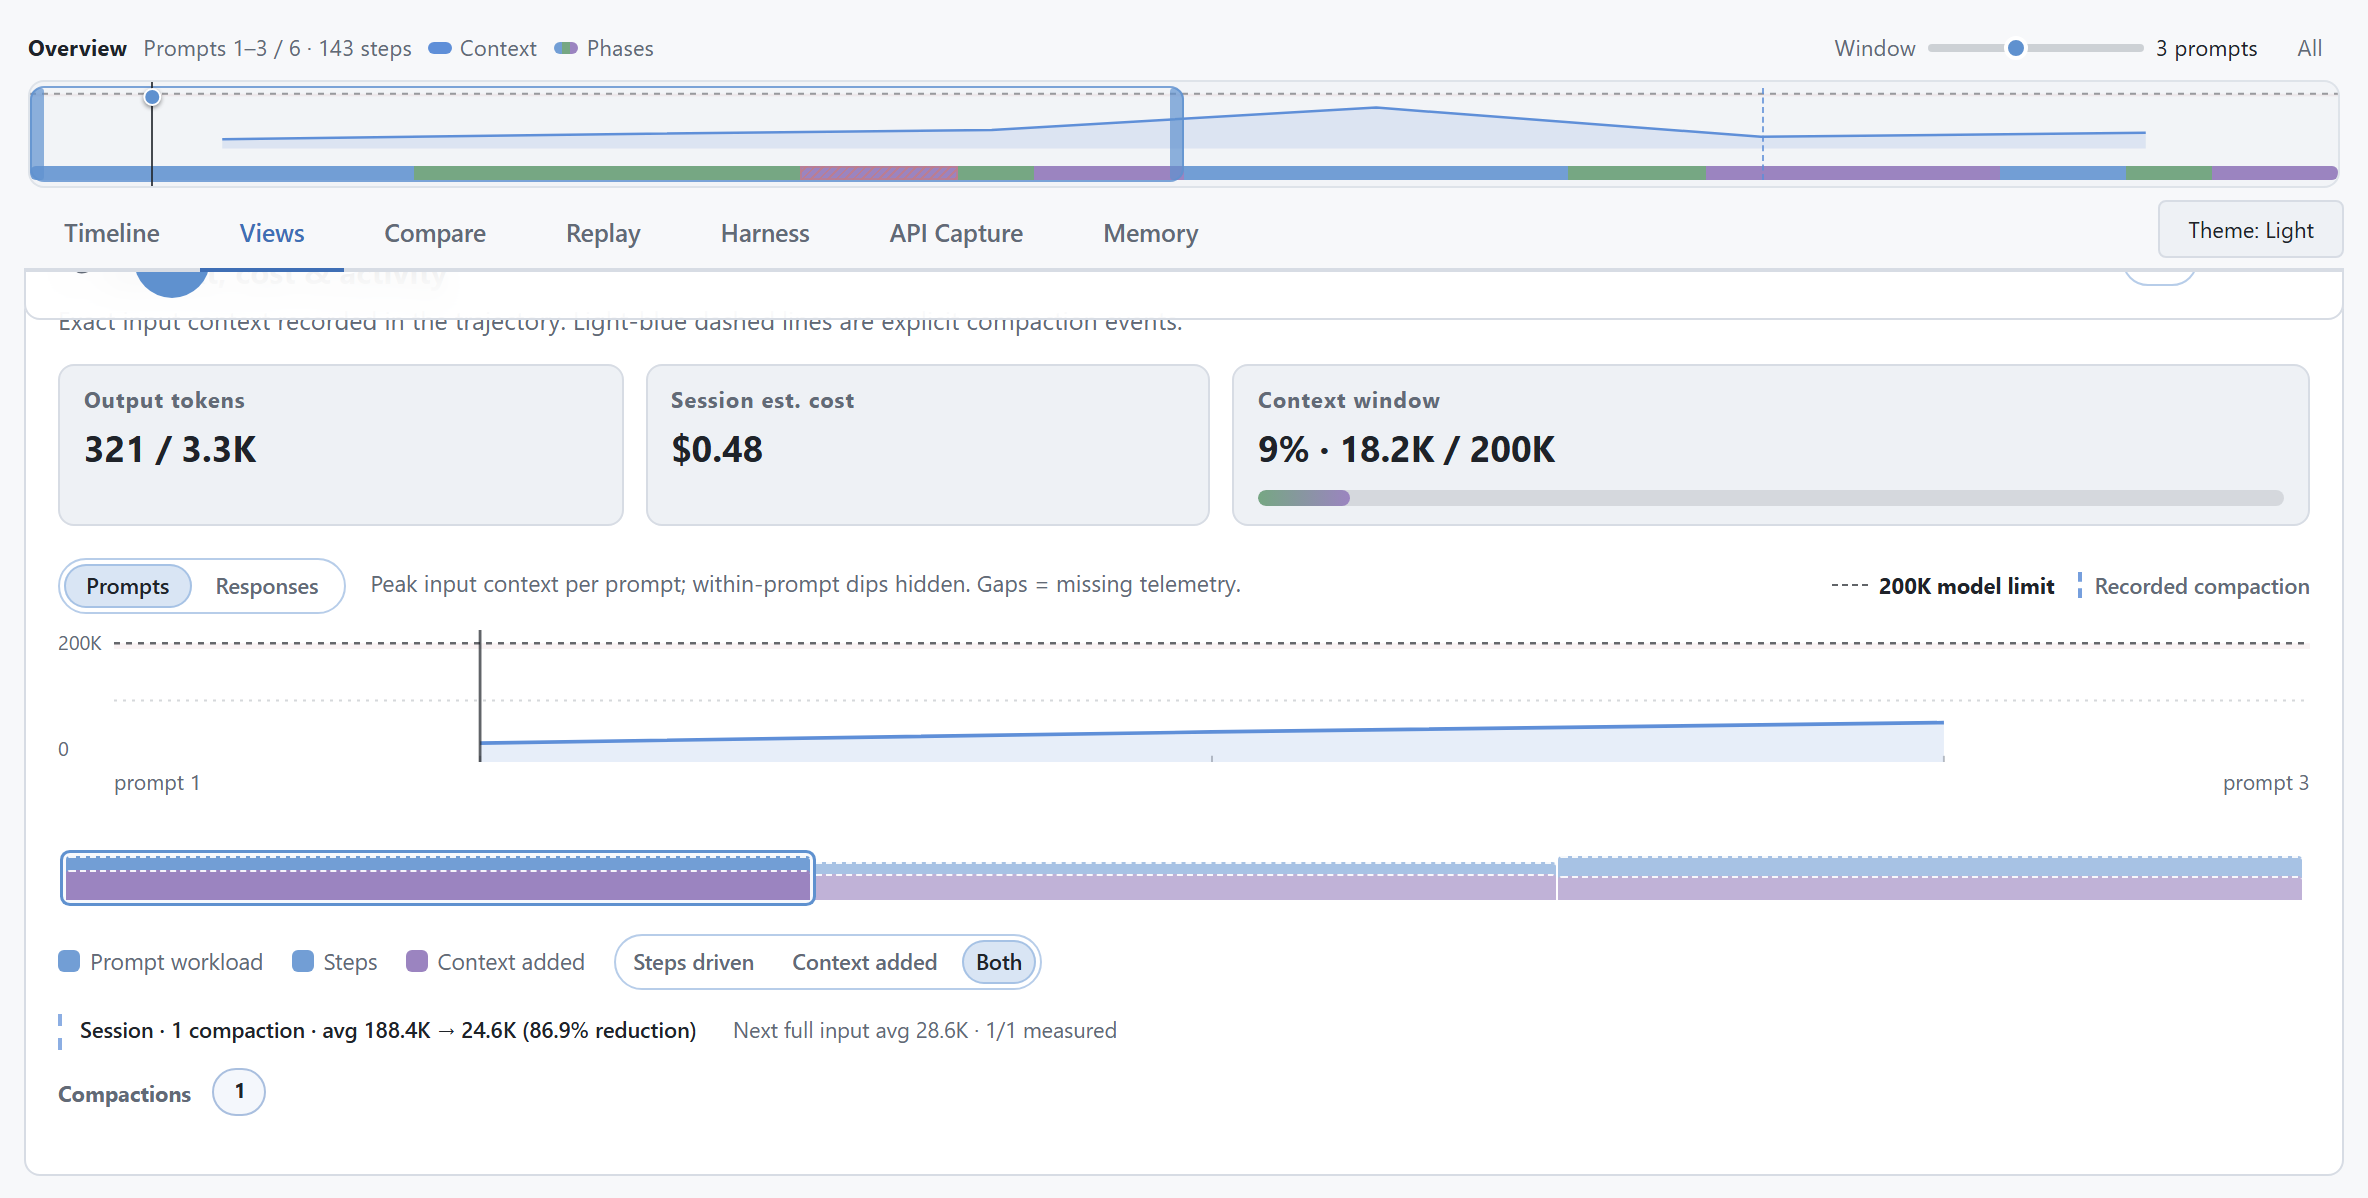The height and width of the screenshot is (1198, 2368).
Task: Open the Timeline tab
Action: click(x=112, y=233)
